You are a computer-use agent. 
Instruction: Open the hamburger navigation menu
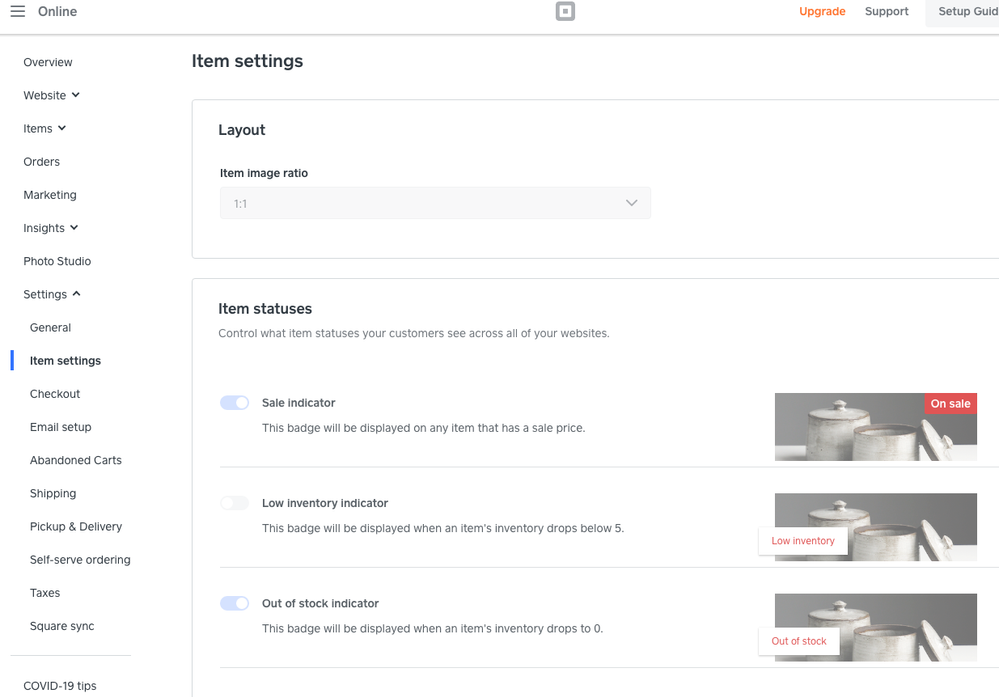click(x=17, y=12)
